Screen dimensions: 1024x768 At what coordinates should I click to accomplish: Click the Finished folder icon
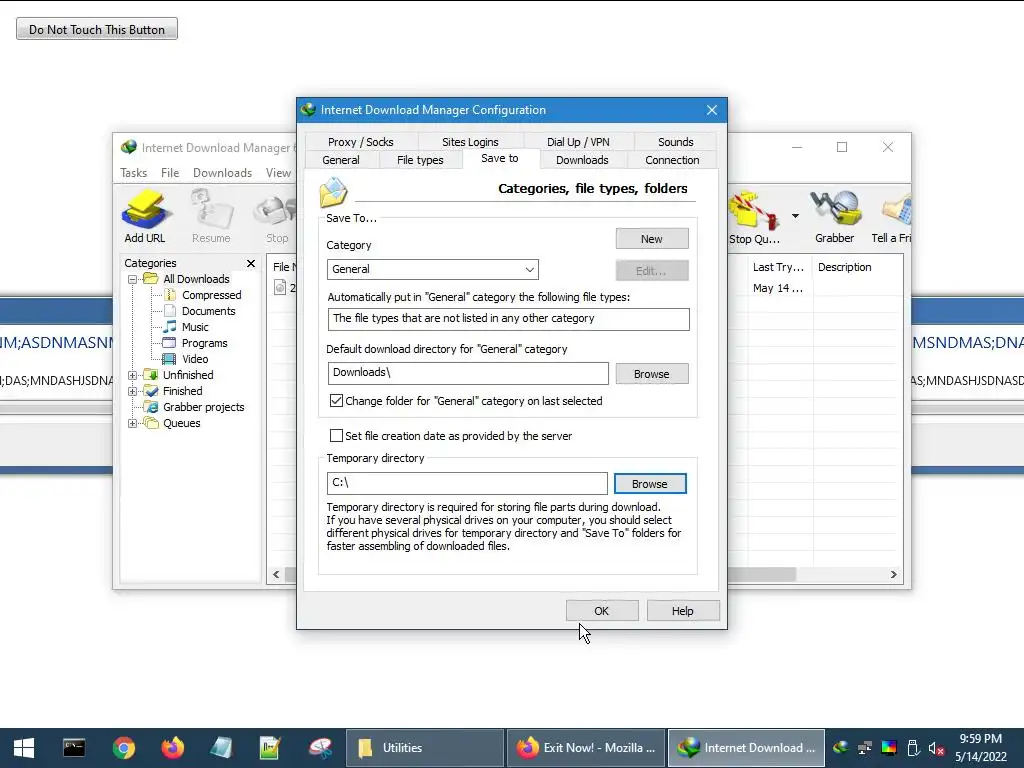click(151, 391)
